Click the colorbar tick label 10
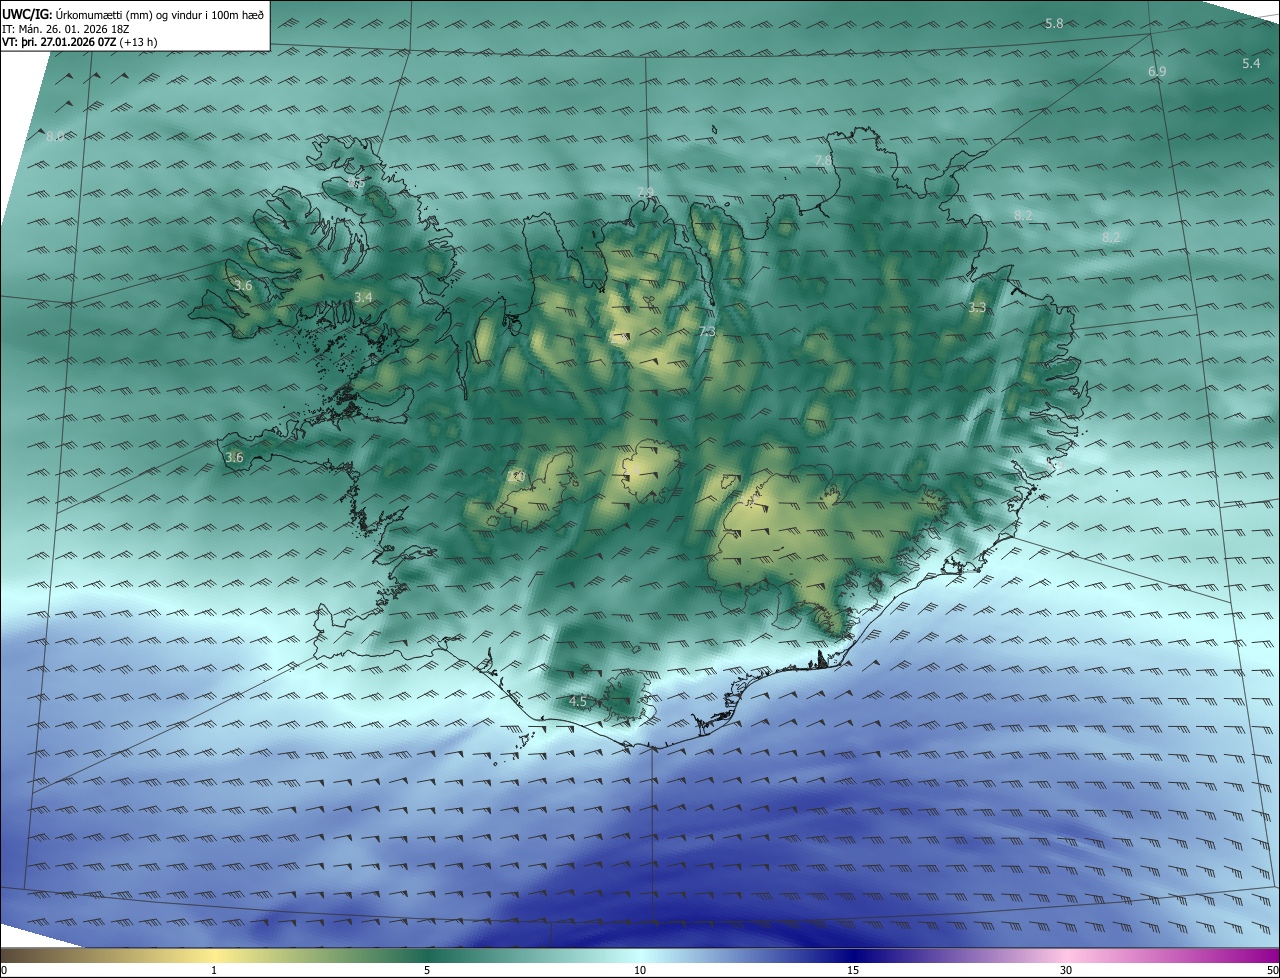Screen dimensions: 1280x978 click(x=640, y=970)
